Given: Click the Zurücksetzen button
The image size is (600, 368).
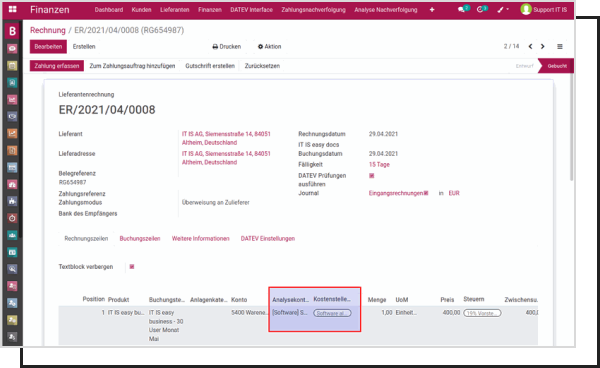Looking at the screenshot, I should point(262,66).
